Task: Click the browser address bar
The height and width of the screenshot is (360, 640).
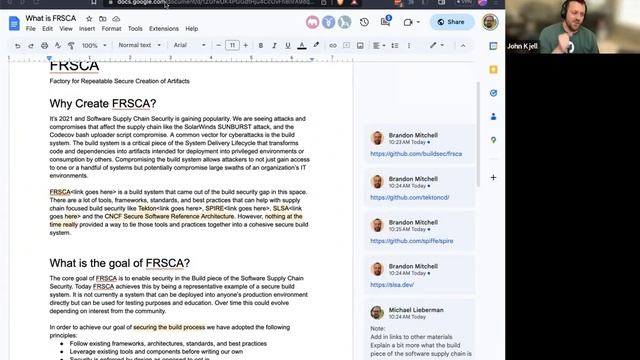Action: click(x=216, y=3)
